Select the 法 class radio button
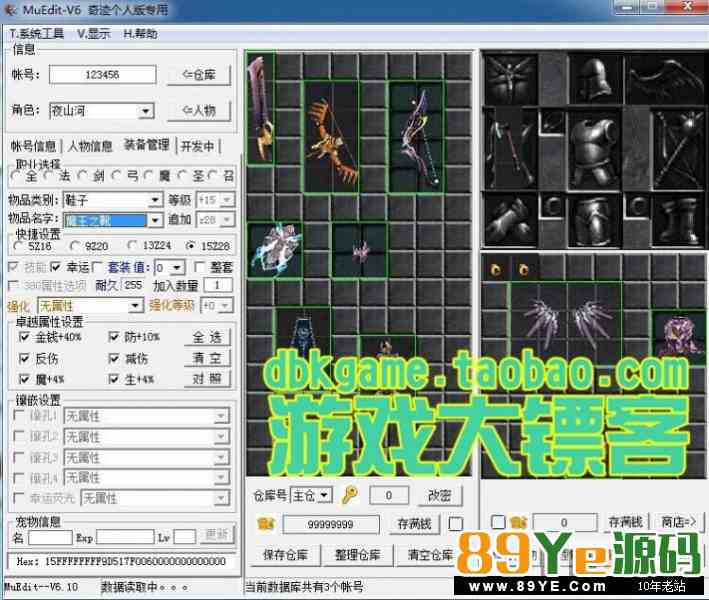The height and width of the screenshot is (600, 709). tap(50, 176)
